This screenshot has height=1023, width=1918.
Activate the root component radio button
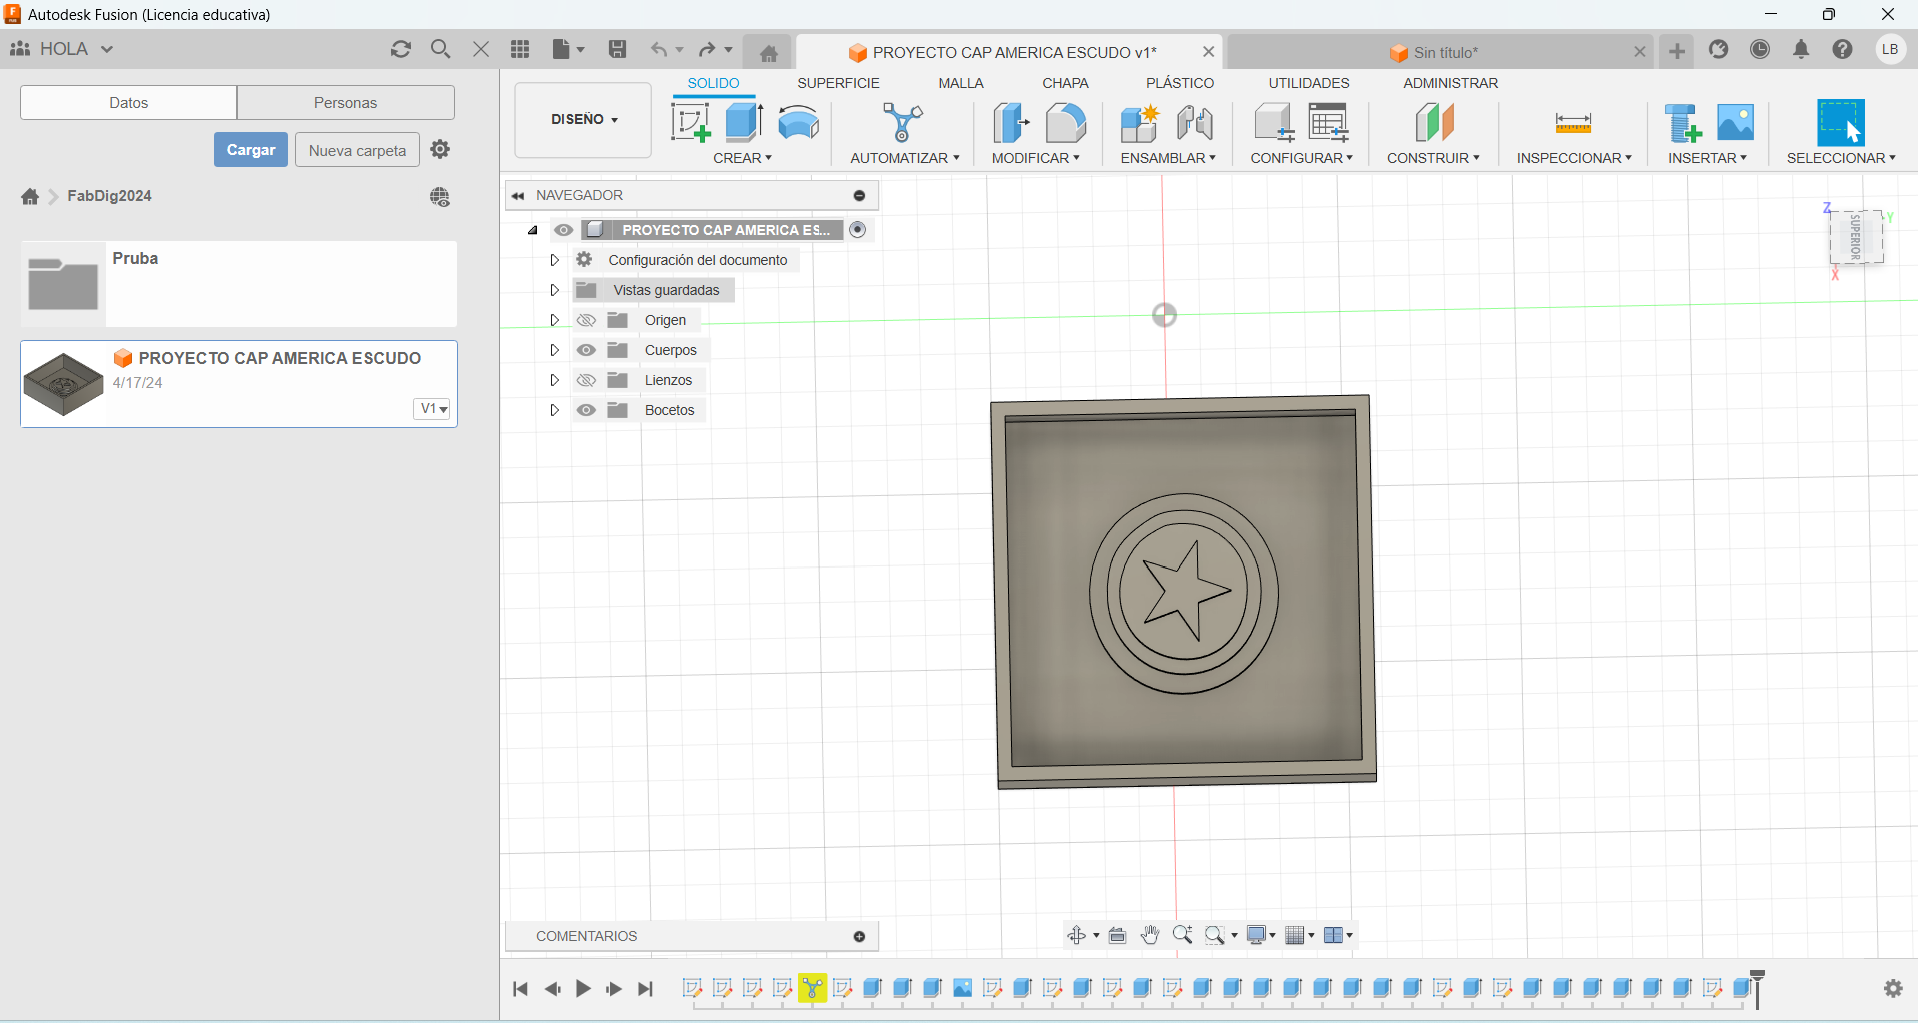(858, 230)
